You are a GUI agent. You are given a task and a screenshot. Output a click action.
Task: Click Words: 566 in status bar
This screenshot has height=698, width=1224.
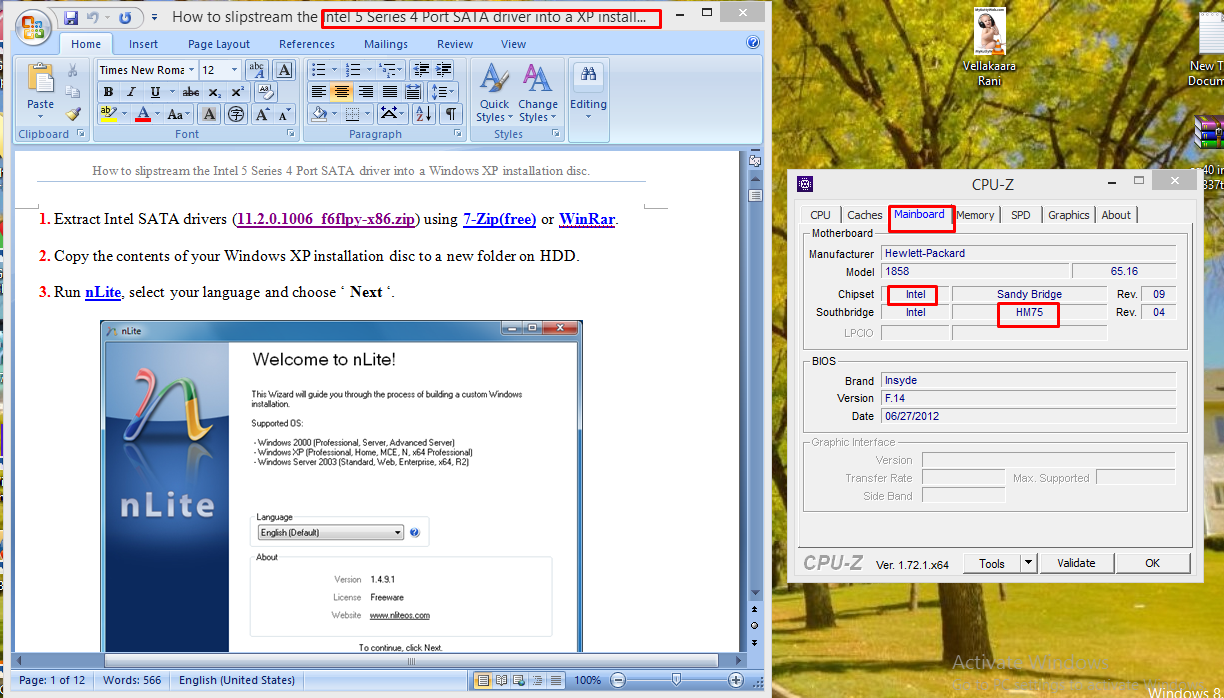coord(132,680)
